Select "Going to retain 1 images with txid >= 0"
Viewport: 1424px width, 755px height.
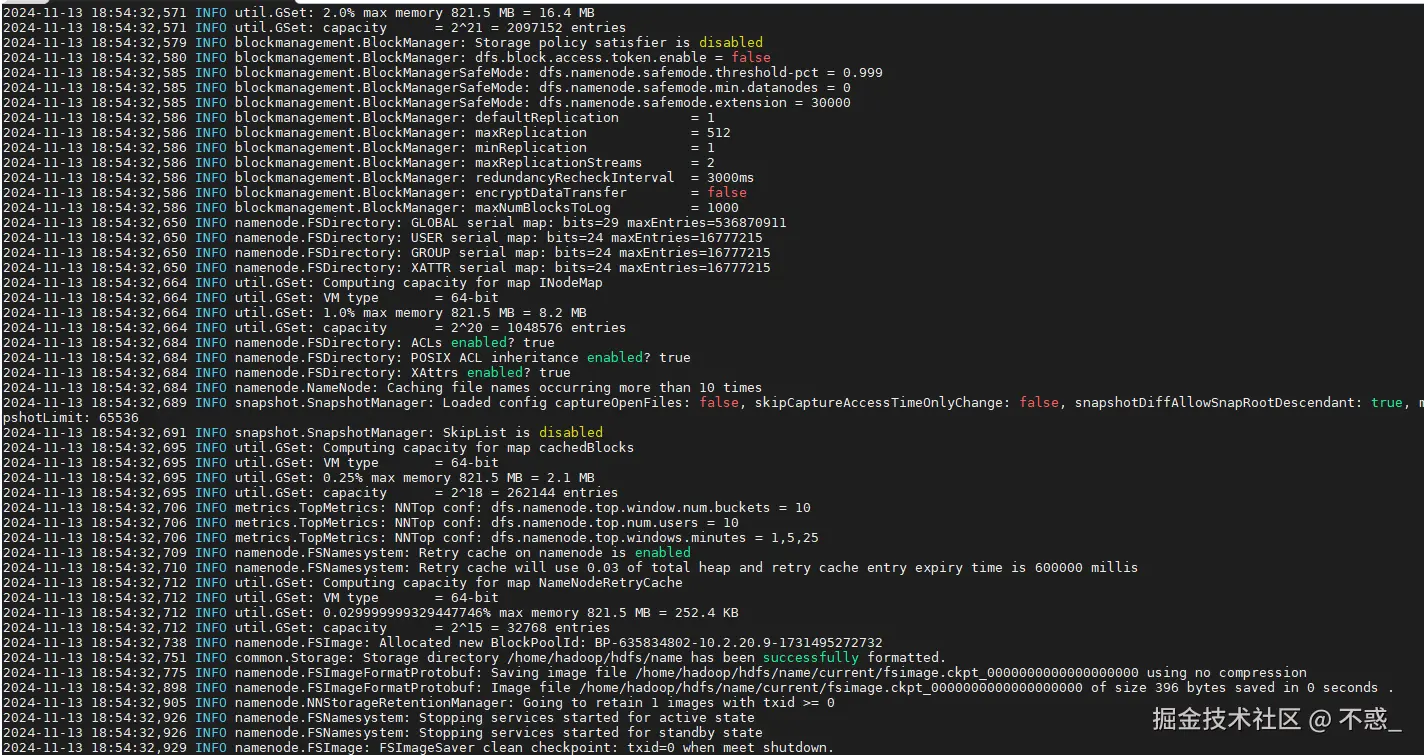418,703
